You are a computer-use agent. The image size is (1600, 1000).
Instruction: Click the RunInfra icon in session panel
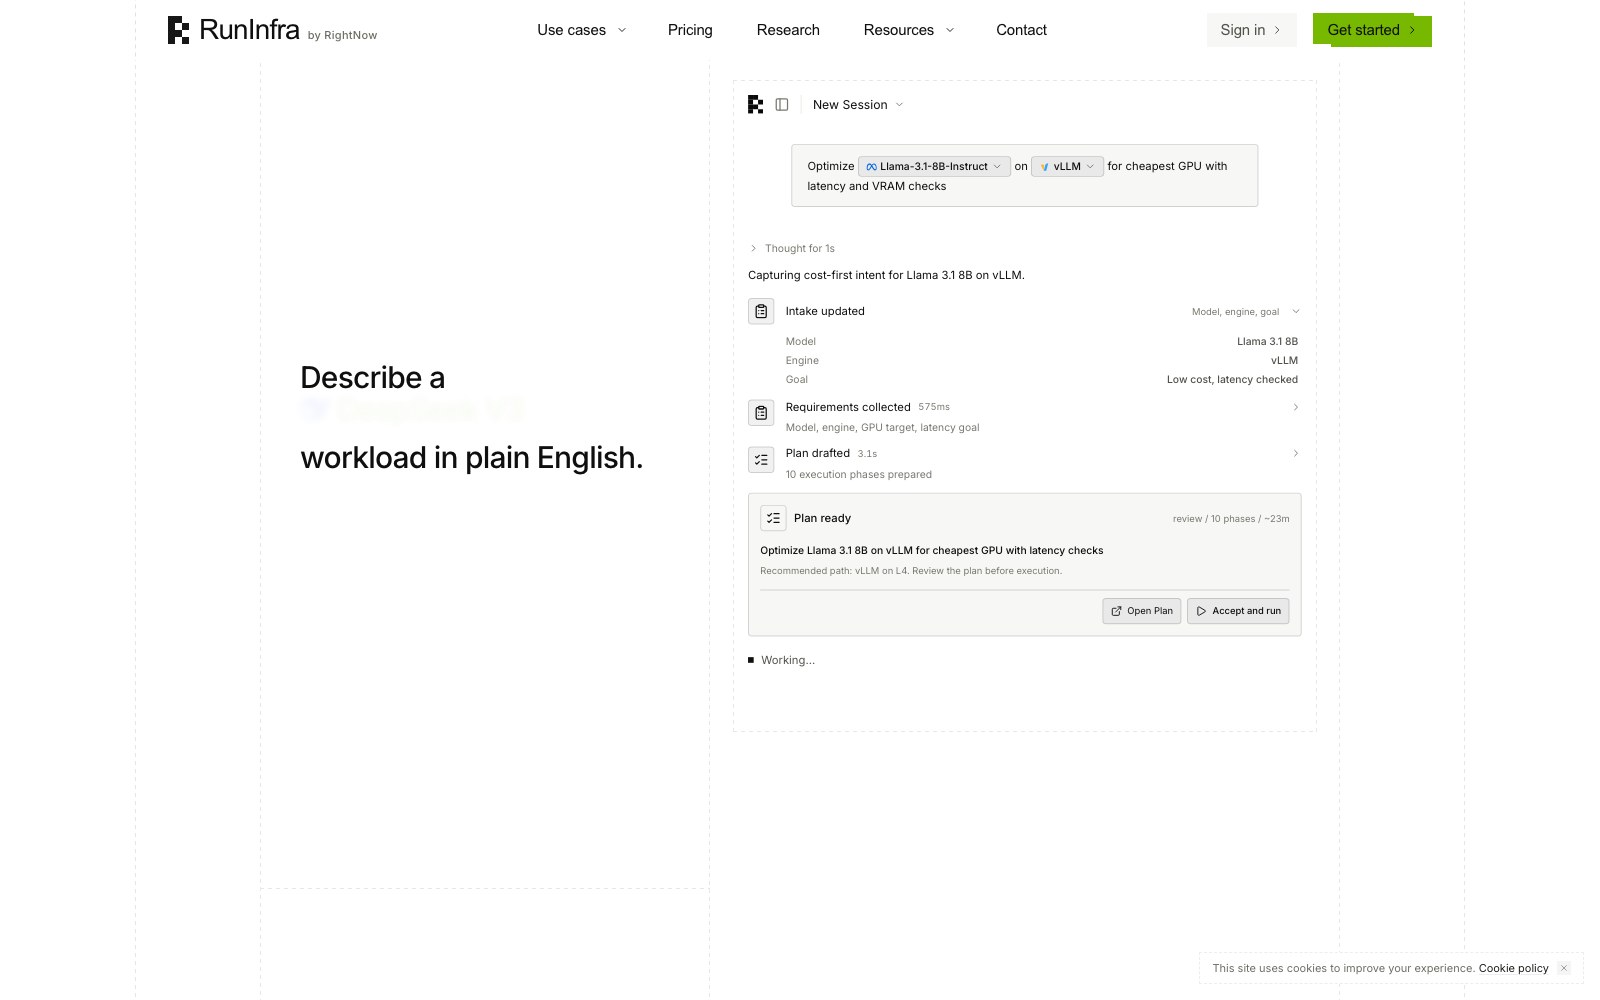pyautogui.click(x=756, y=104)
